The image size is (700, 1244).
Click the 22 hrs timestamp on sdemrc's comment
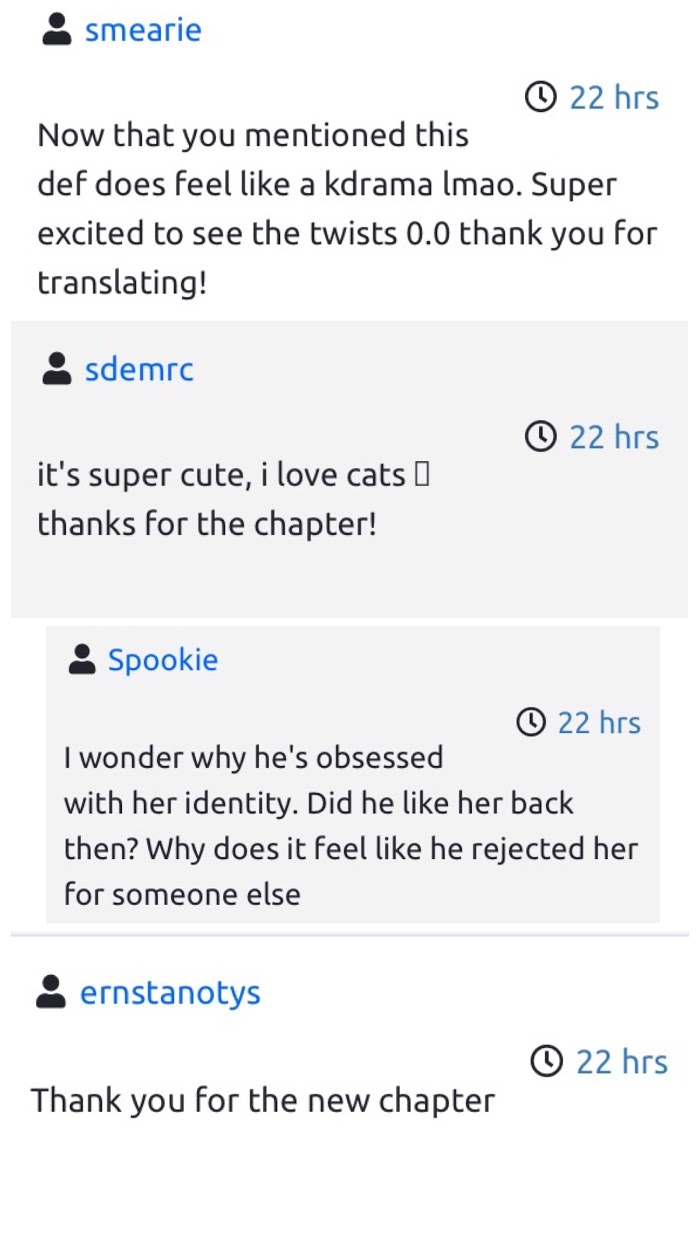pyautogui.click(x=614, y=438)
